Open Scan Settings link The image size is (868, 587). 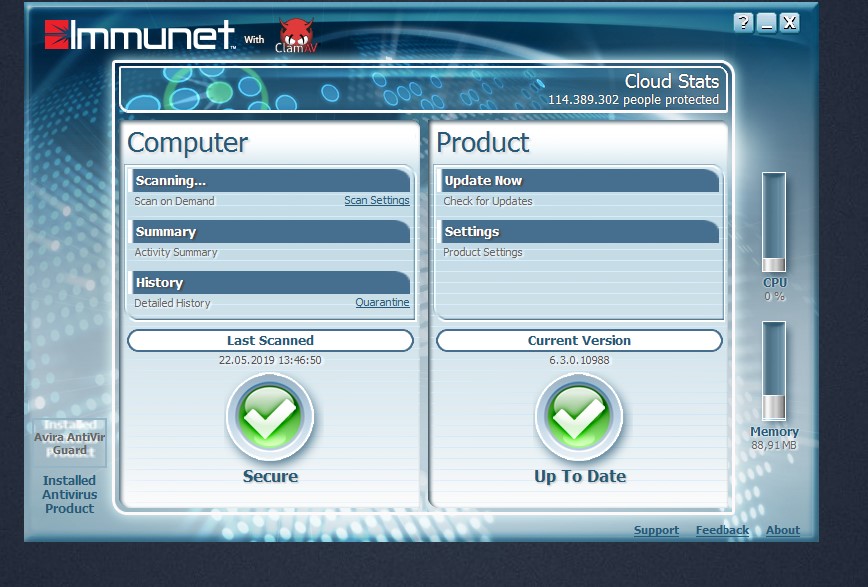point(377,200)
